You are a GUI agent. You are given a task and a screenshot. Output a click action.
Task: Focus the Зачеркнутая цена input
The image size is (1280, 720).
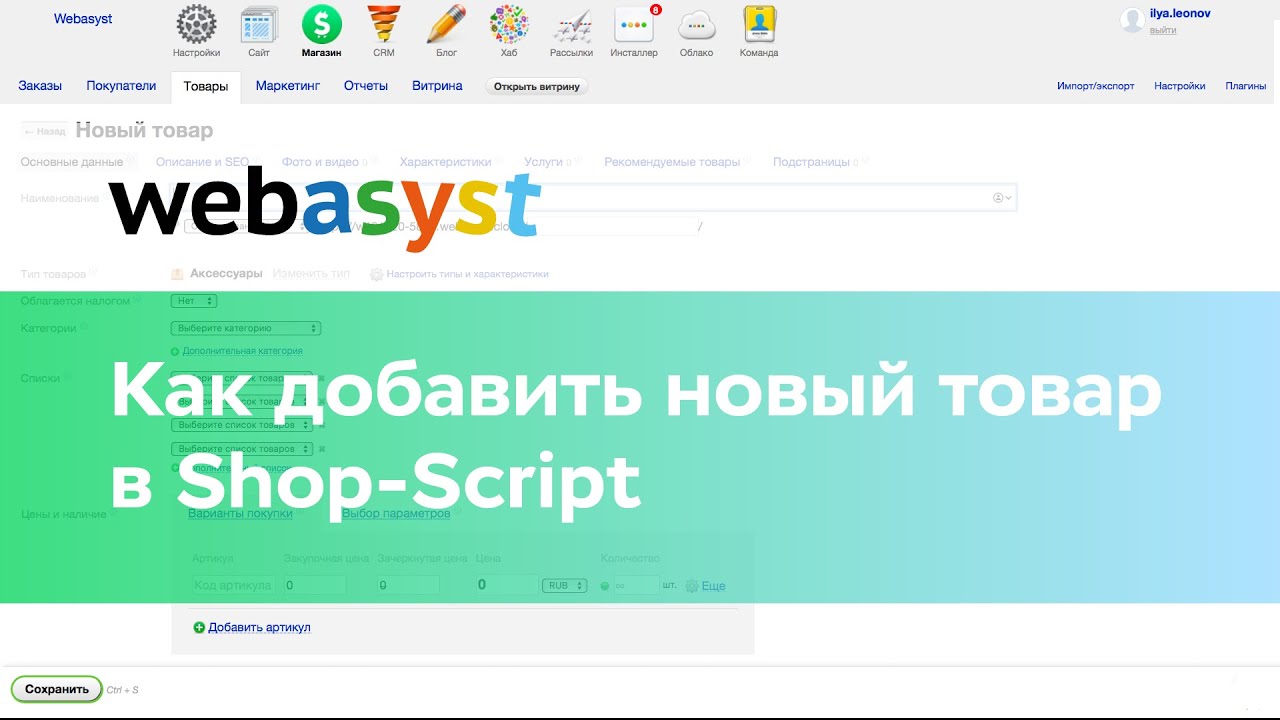[x=408, y=586]
